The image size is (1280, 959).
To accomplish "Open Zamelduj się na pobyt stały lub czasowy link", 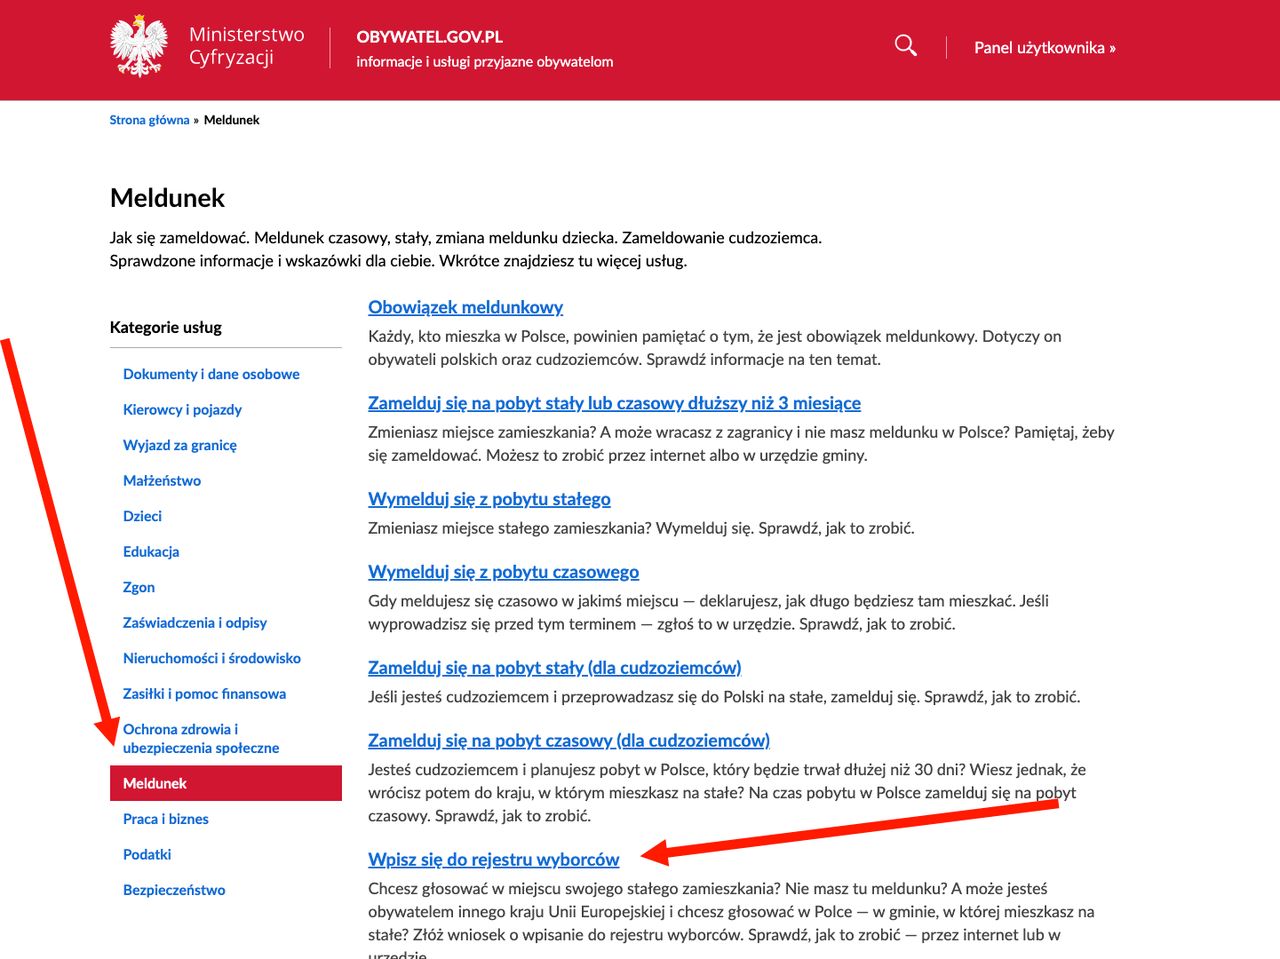I will click(x=614, y=403).
